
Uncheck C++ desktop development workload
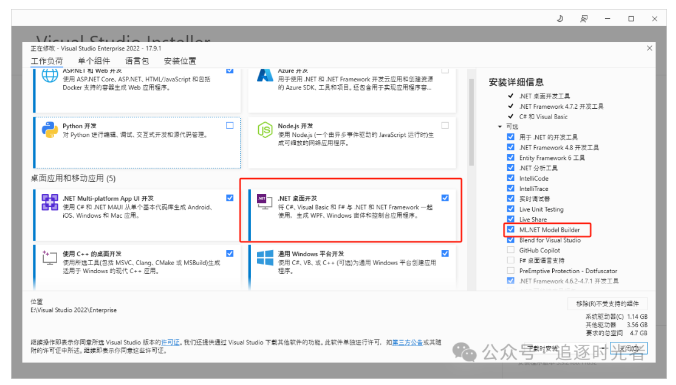point(230,254)
